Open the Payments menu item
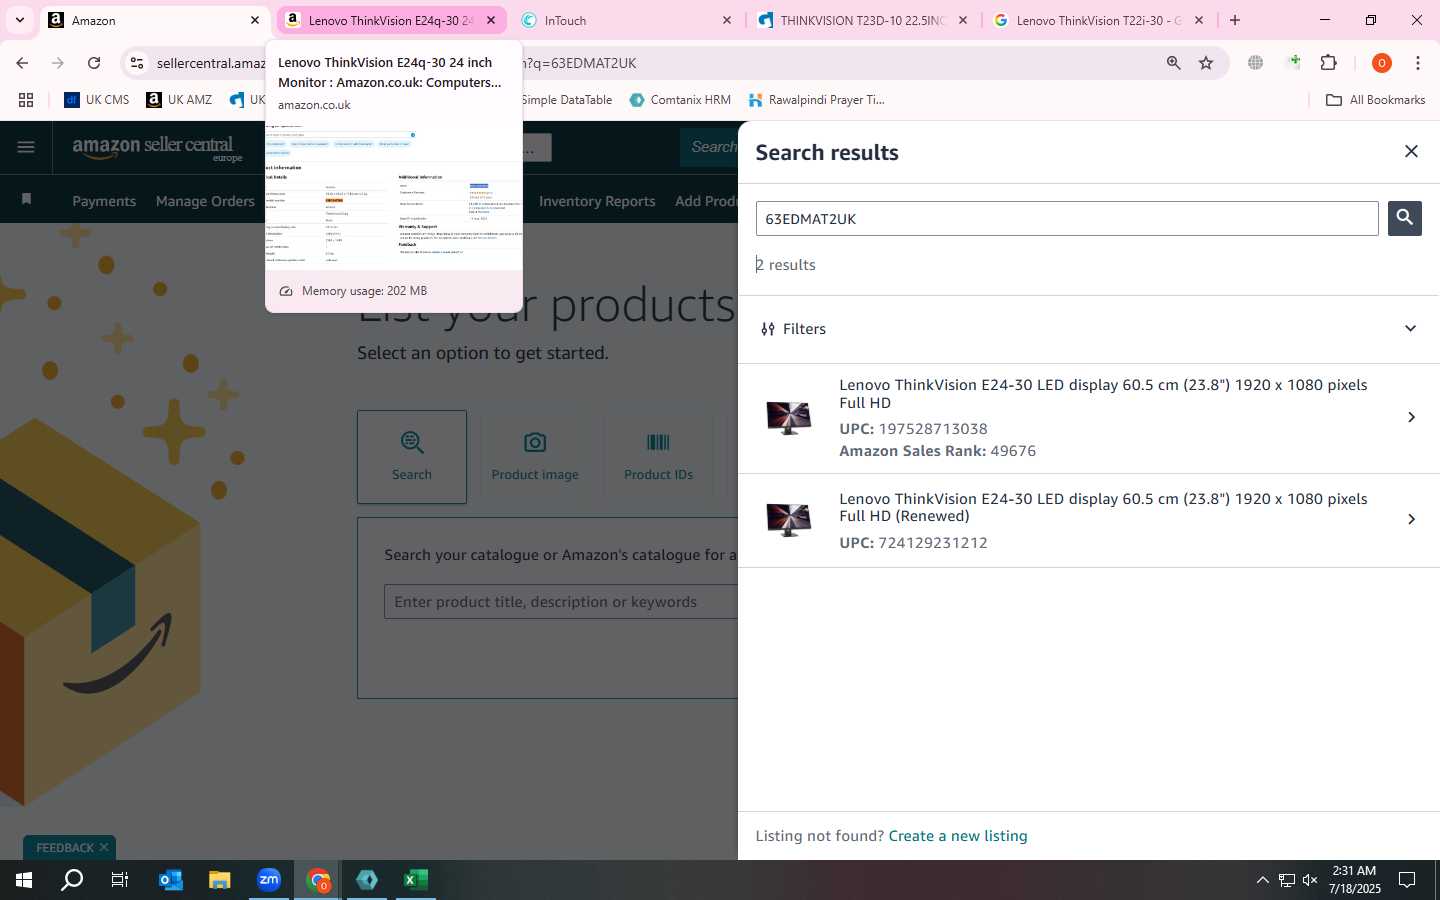 point(104,201)
